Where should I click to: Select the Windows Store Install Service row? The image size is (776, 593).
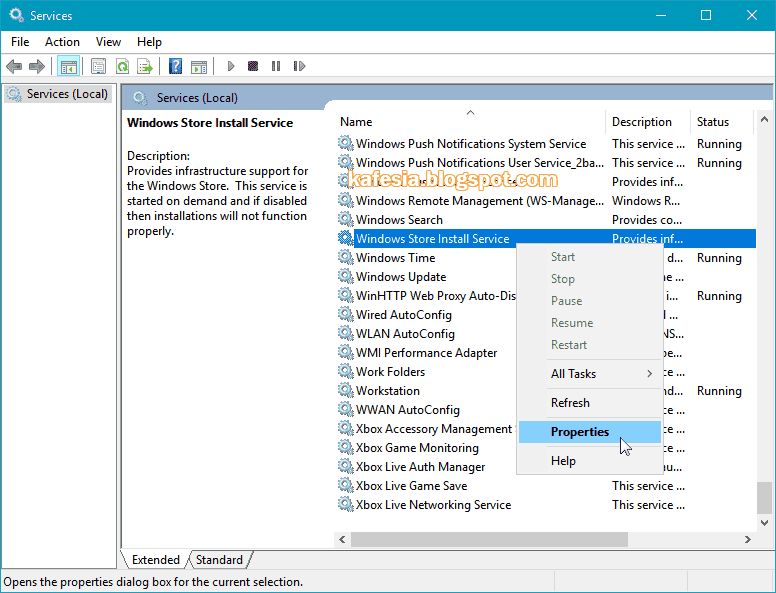(546, 239)
